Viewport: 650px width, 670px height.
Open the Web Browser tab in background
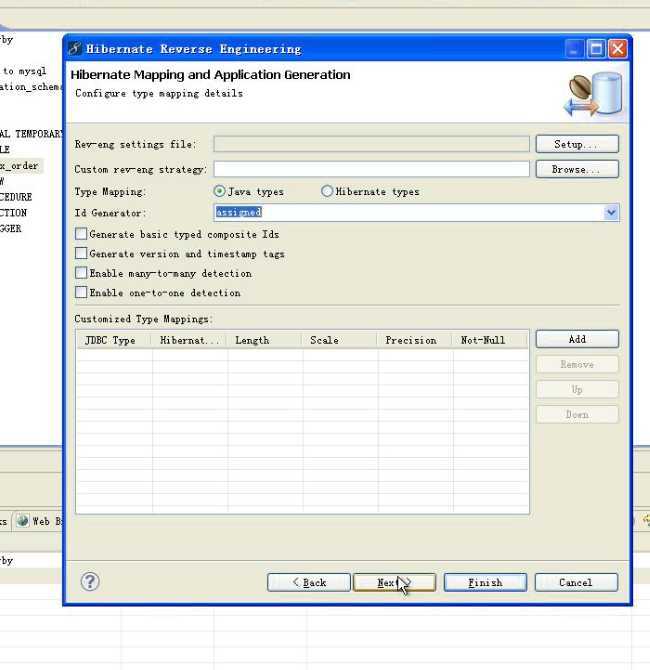pos(38,521)
